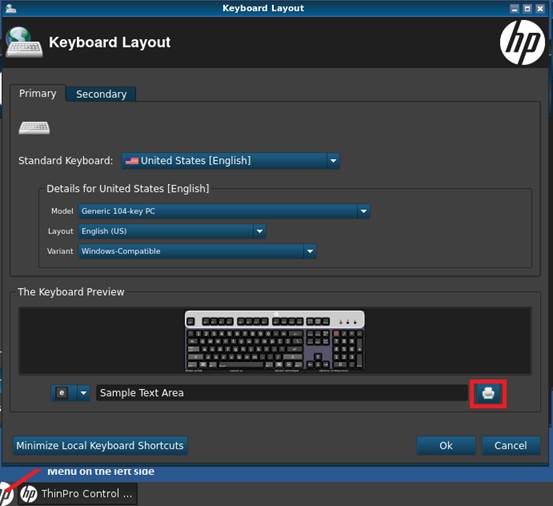The image size is (553, 506).
Task: Click the HP logo in the header
Action: click(522, 42)
